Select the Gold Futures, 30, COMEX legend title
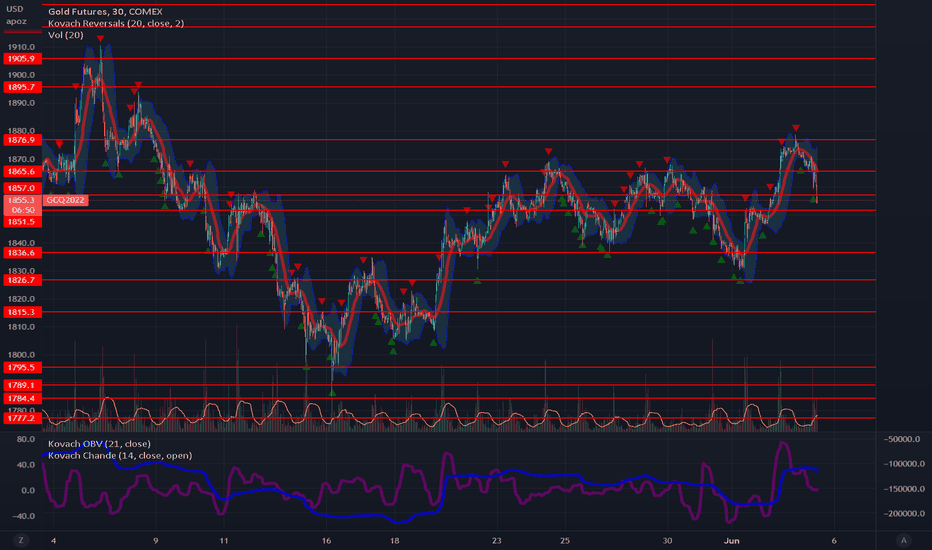Viewport: 932px width, 550px height. coord(105,11)
